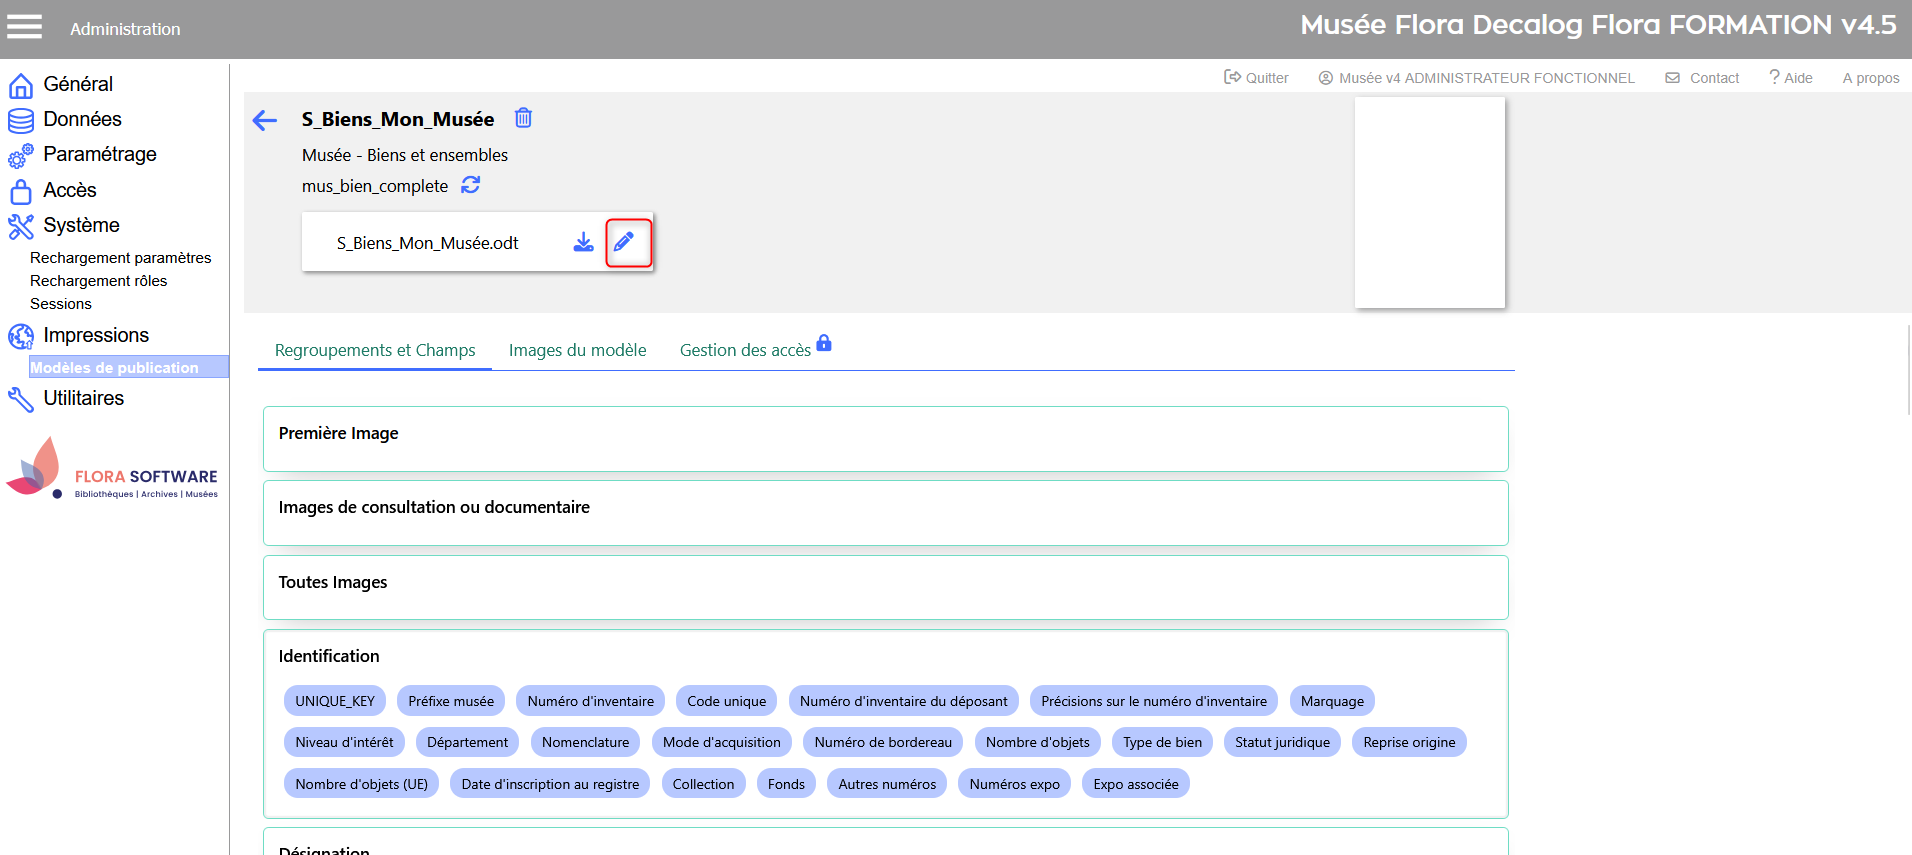This screenshot has height=855, width=1912.
Task: Select the Statut juridique field chip
Action: click(1282, 742)
